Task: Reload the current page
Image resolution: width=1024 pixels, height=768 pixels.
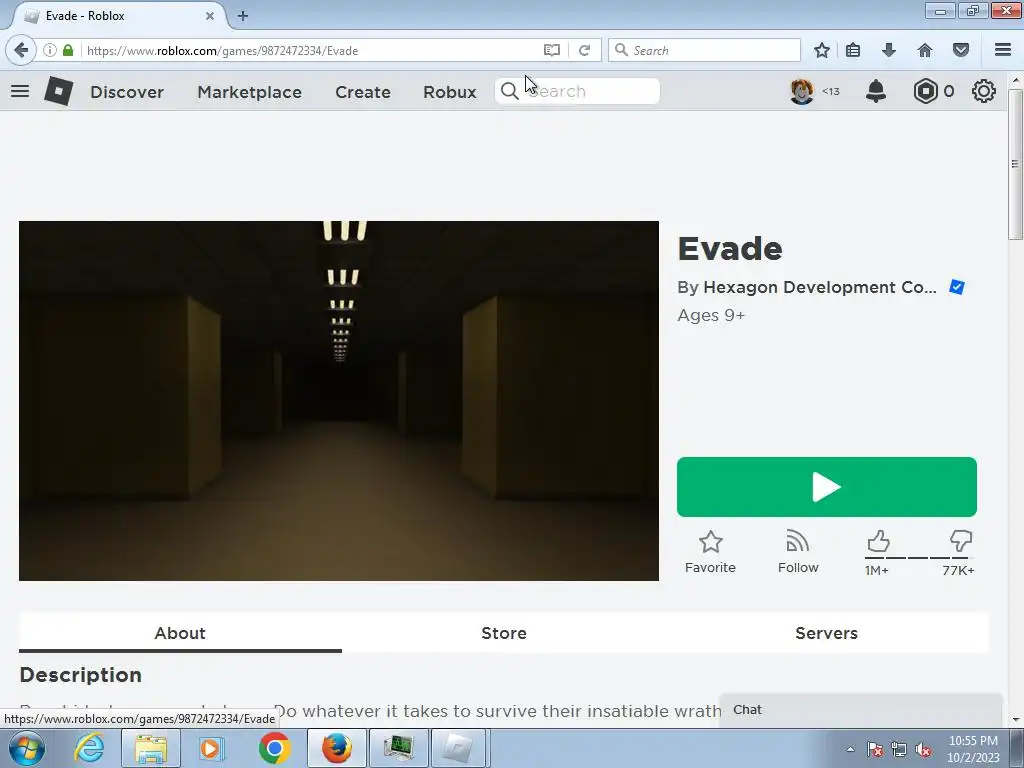Action: point(584,50)
